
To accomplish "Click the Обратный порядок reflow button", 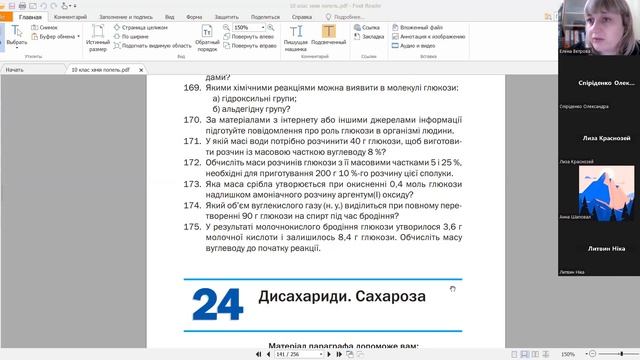I will (x=207, y=38).
